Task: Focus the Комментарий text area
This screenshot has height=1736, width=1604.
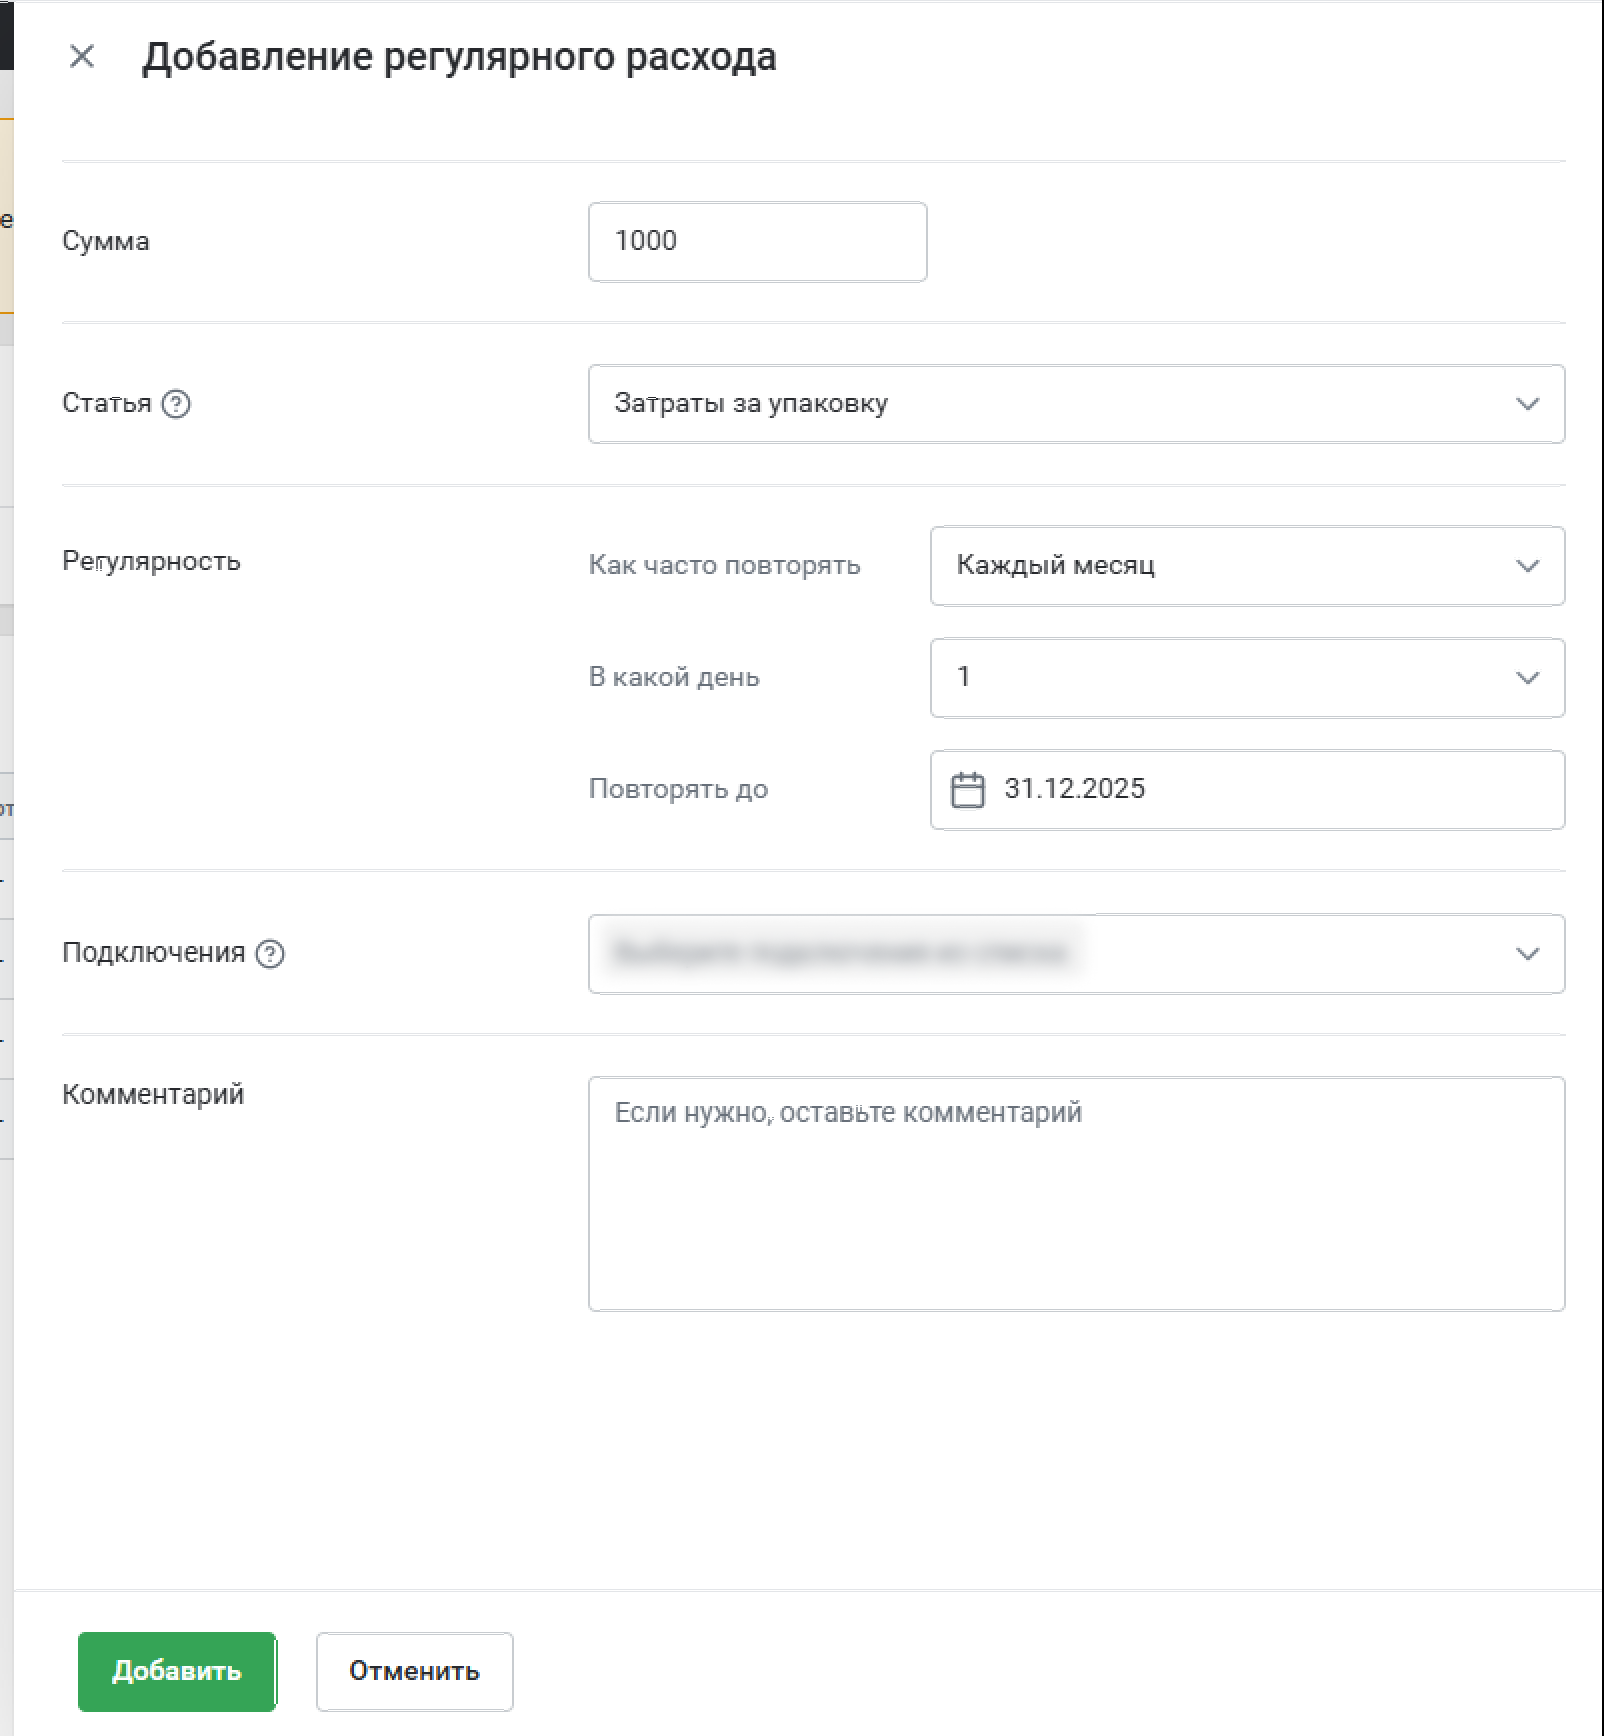Action: tap(1076, 1193)
